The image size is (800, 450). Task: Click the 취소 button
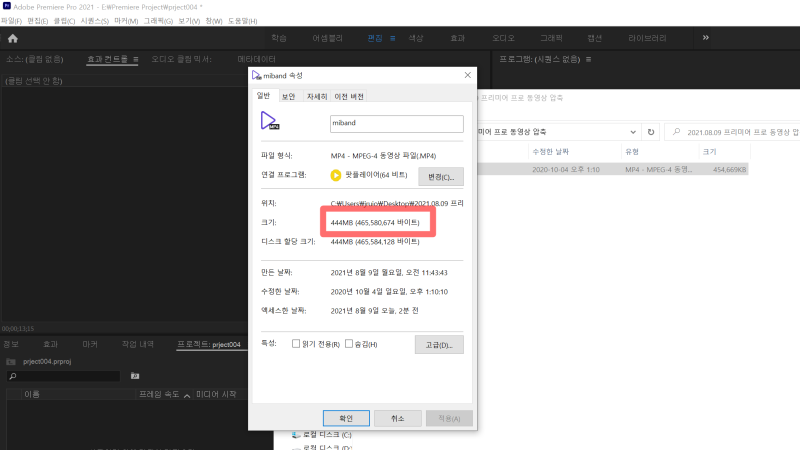397,418
